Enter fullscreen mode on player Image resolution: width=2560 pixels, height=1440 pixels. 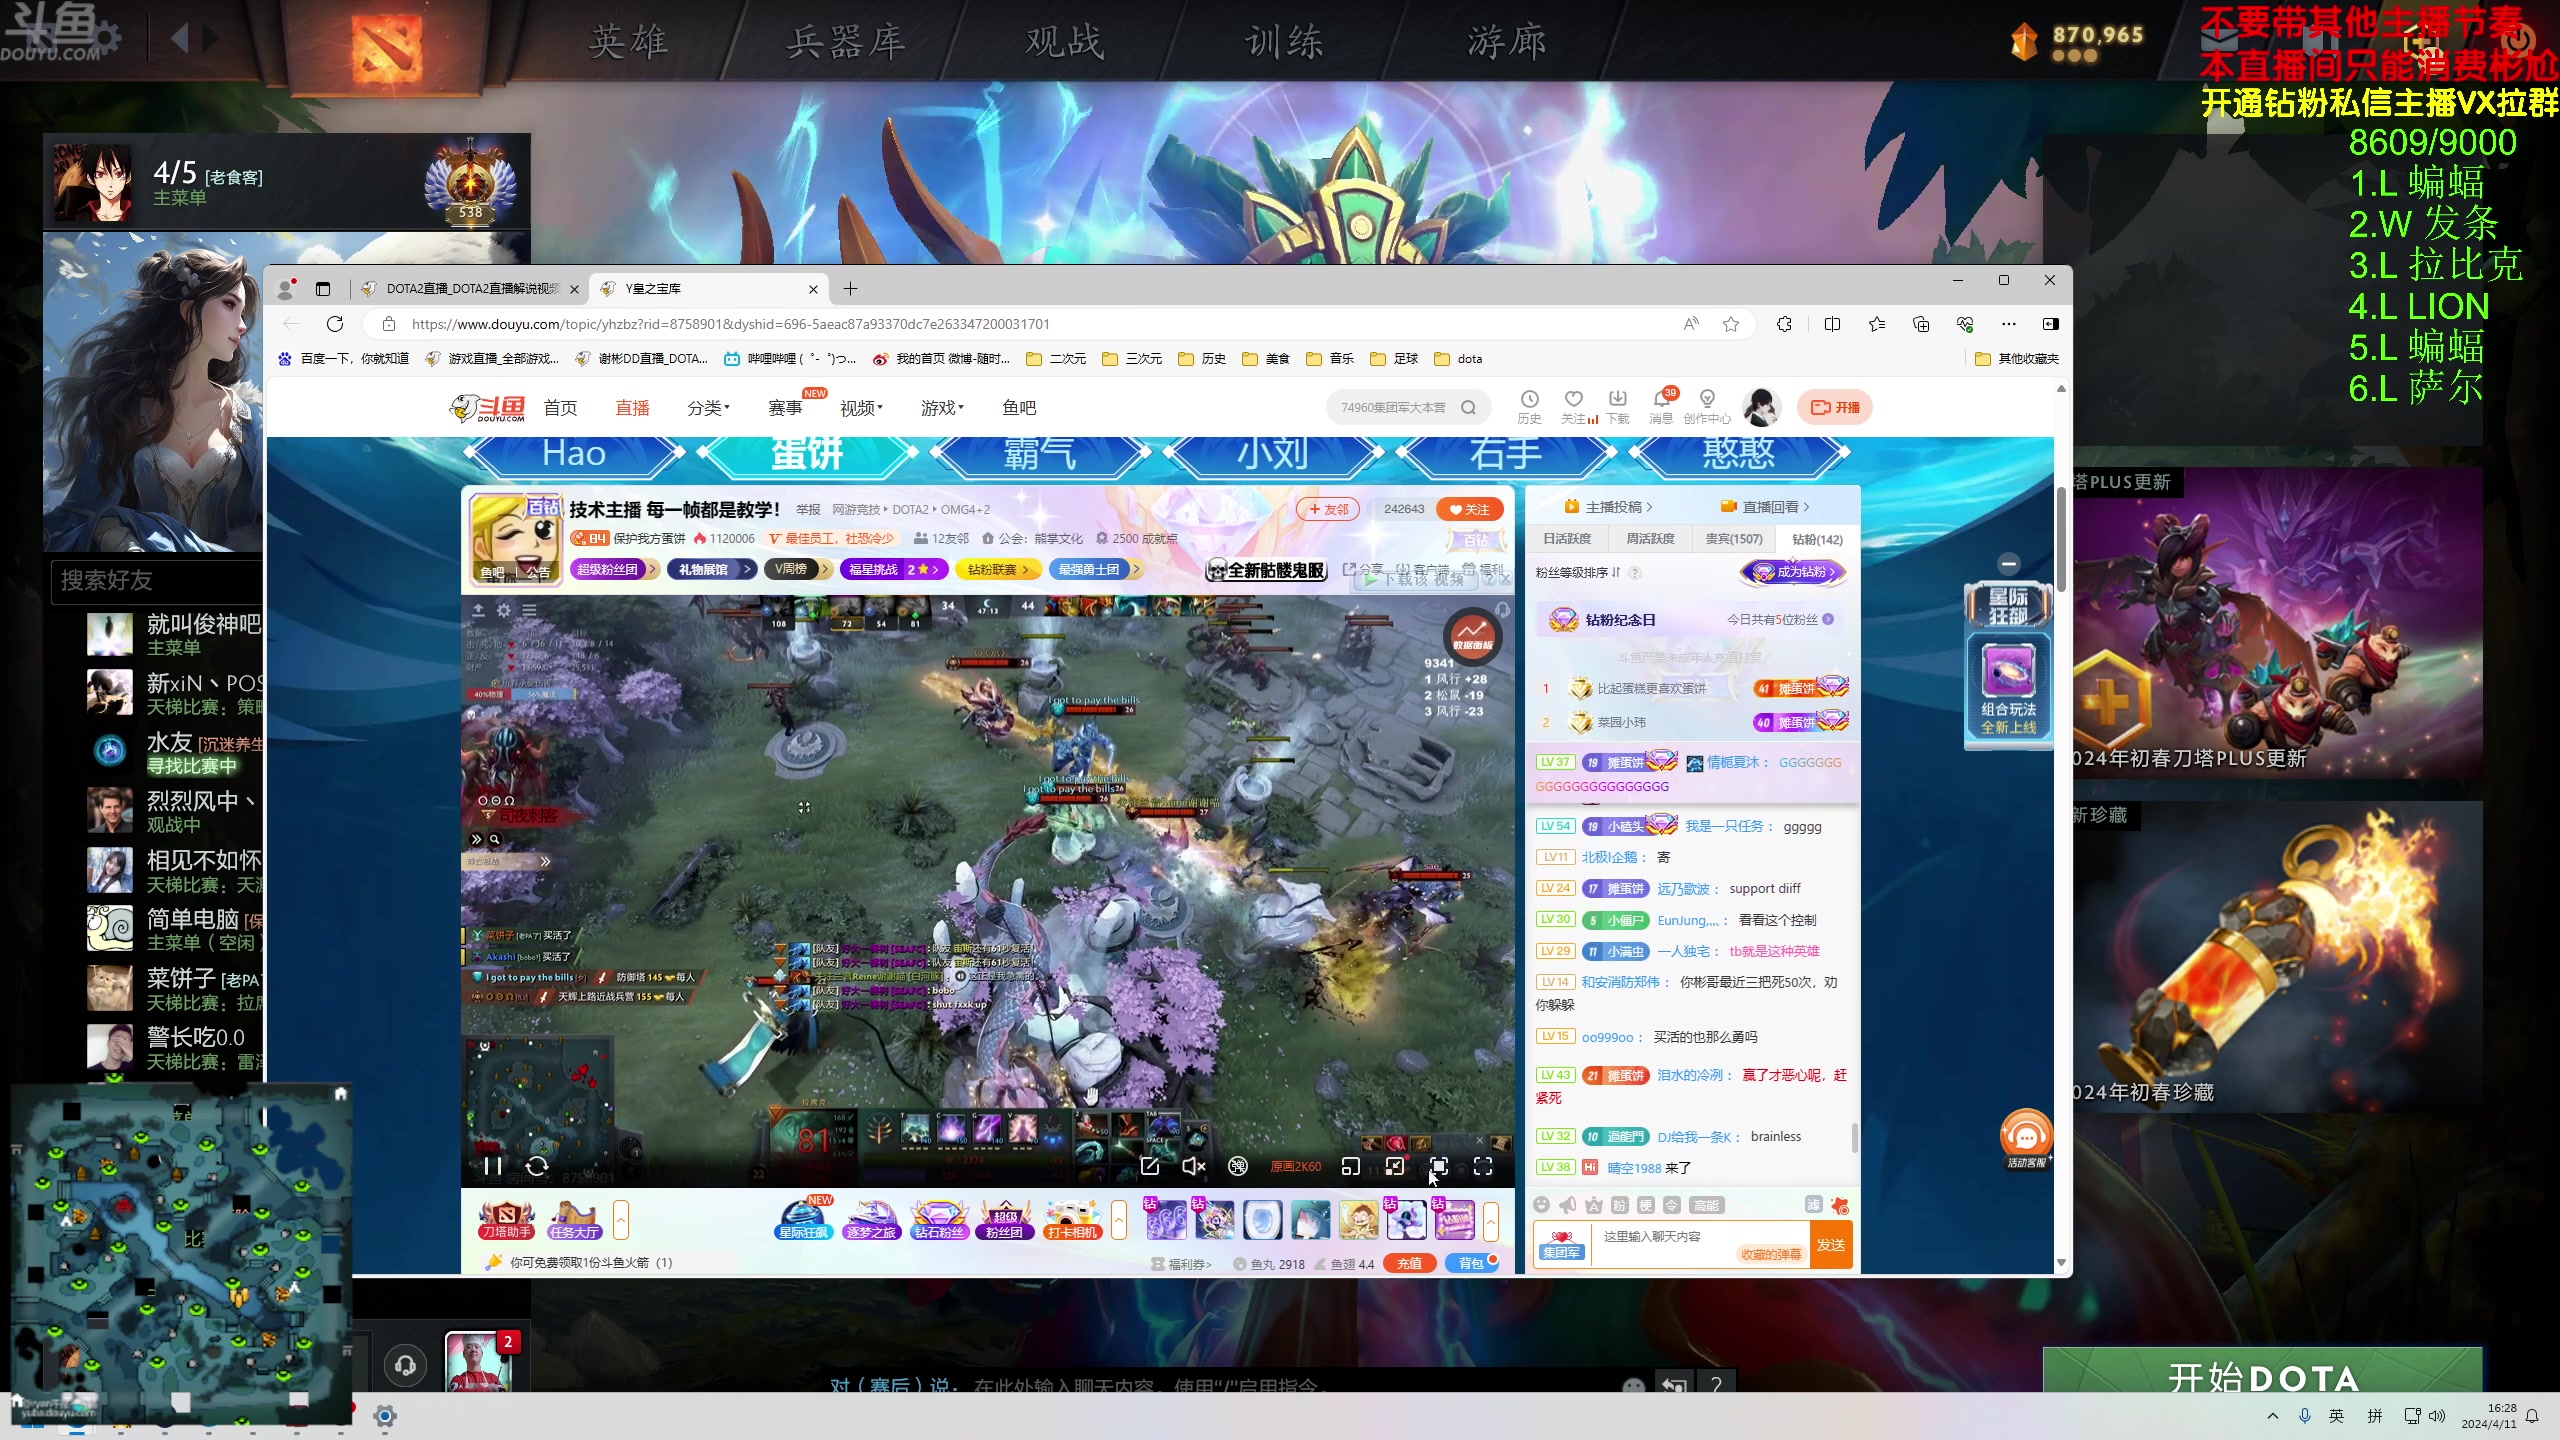pos(1483,1166)
